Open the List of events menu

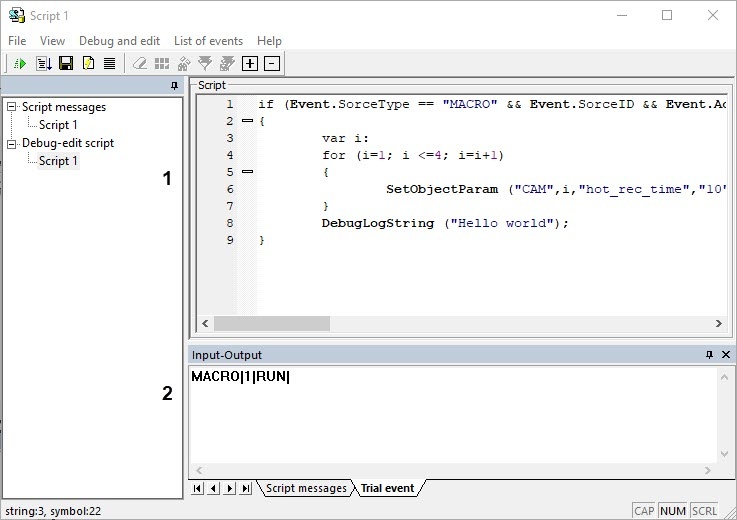click(208, 41)
